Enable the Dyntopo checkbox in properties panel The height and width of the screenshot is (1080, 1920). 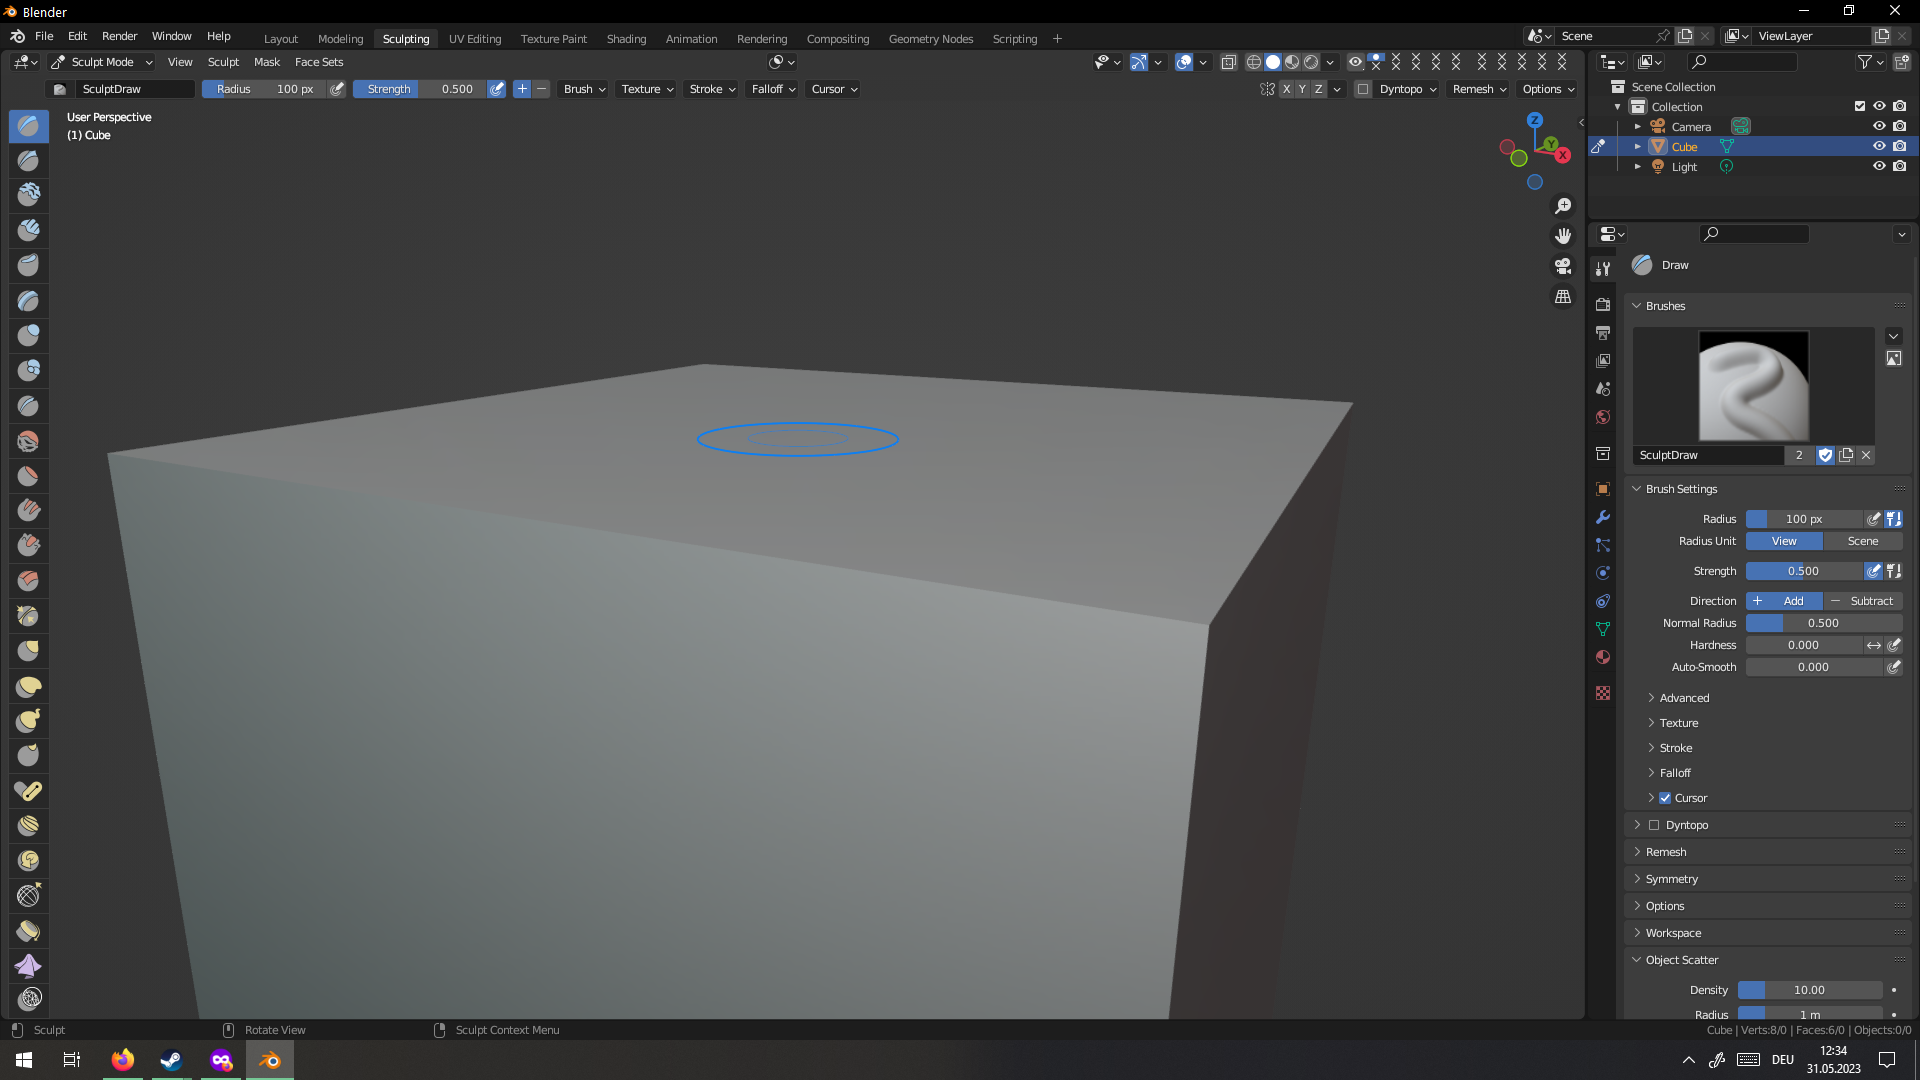click(x=1654, y=825)
